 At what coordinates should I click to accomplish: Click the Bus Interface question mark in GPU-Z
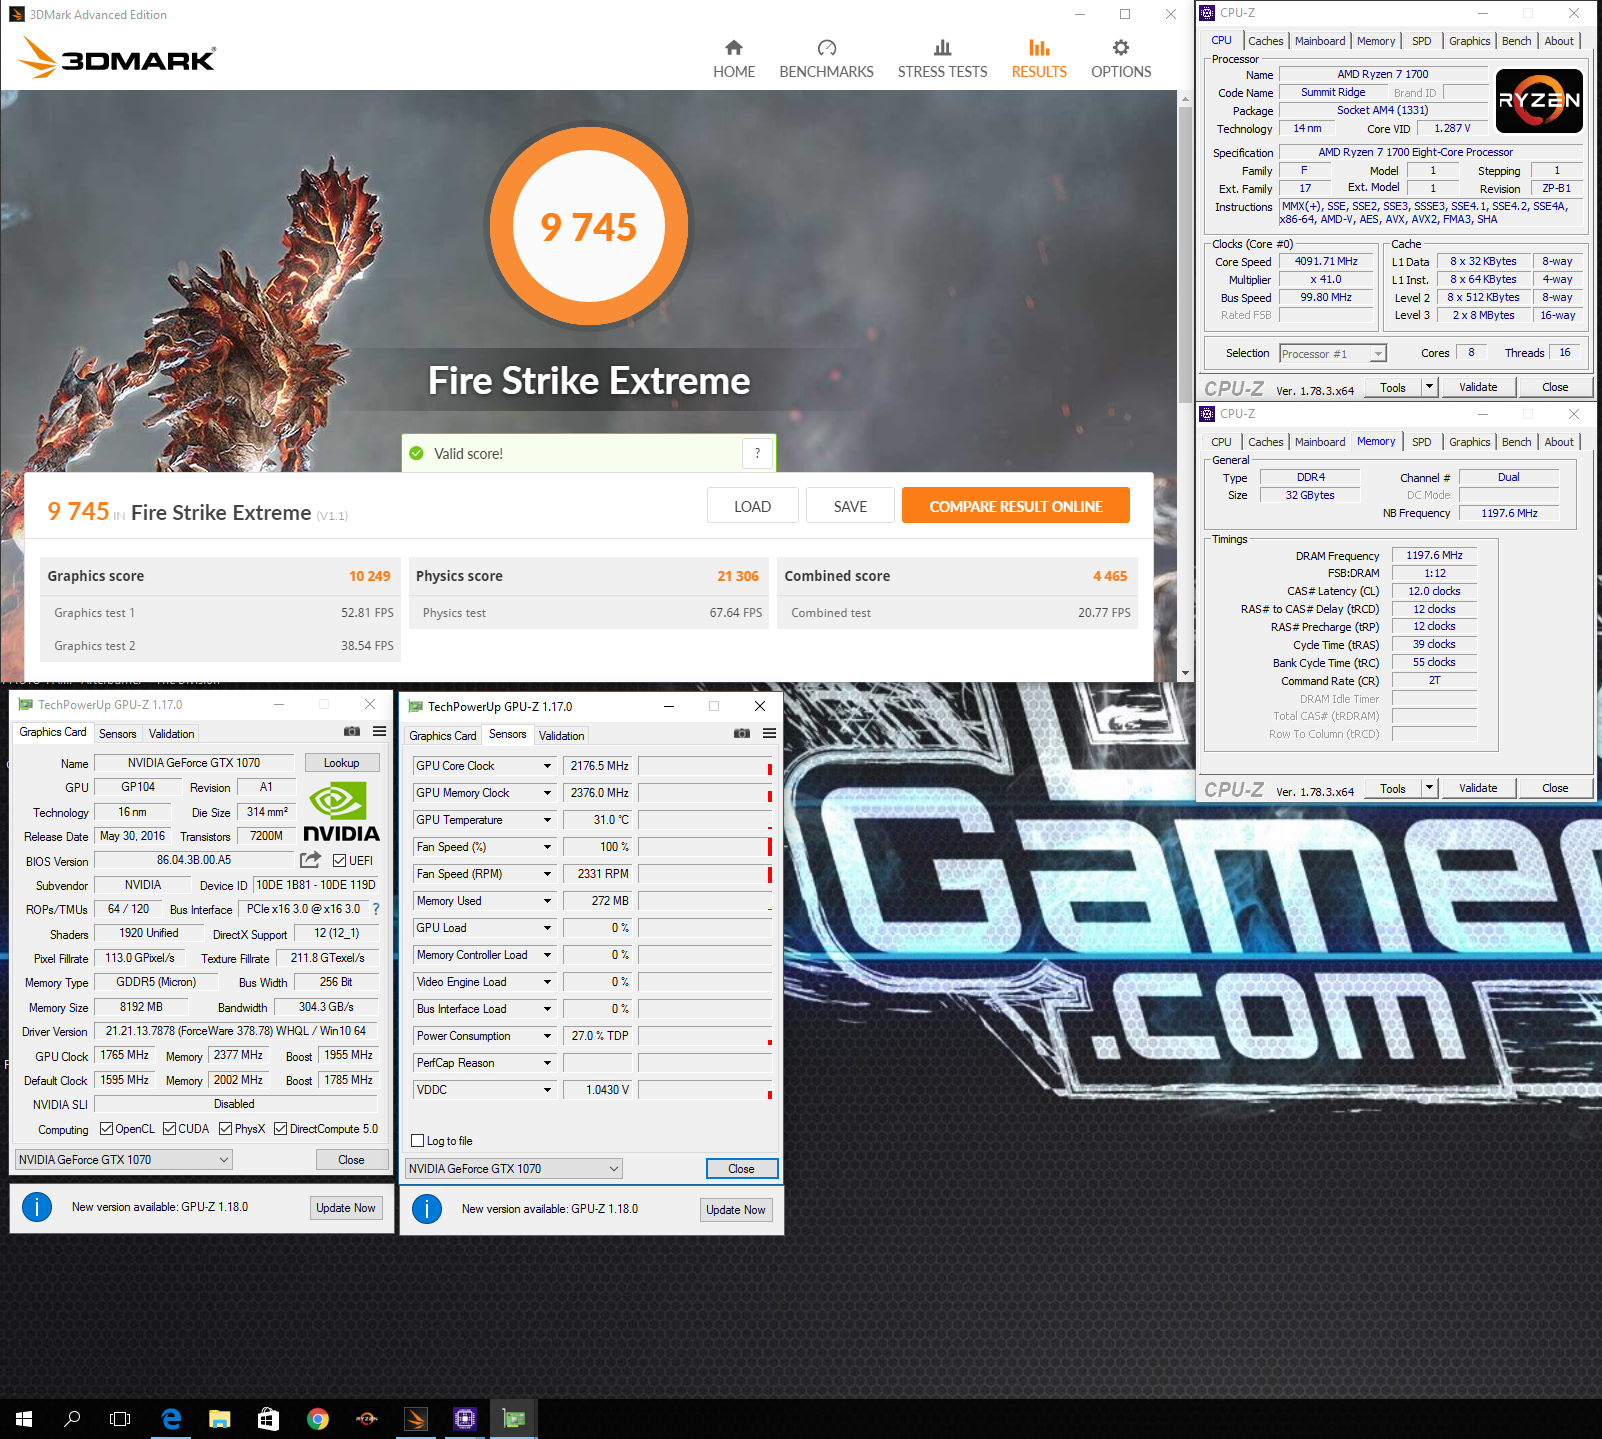click(x=376, y=909)
